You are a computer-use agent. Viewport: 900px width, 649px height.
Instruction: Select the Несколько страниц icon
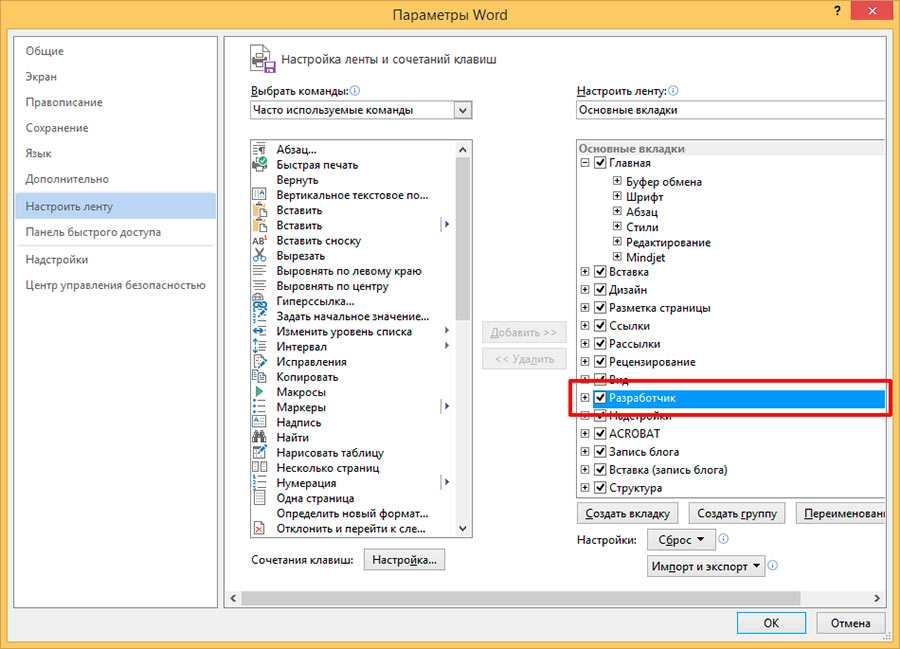pos(259,468)
